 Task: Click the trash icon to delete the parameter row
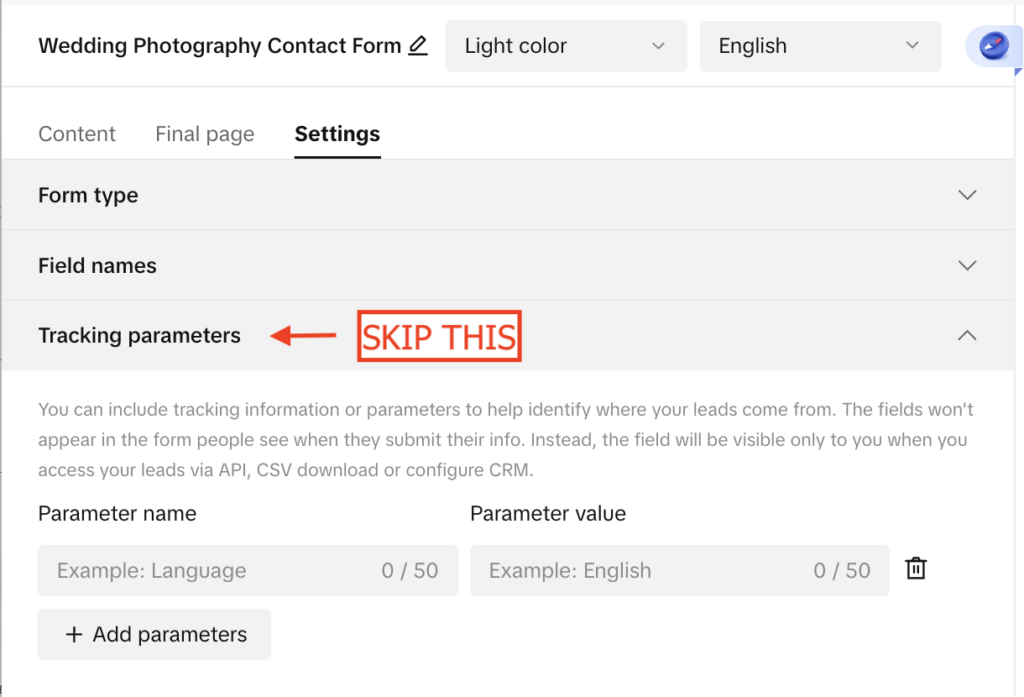click(x=916, y=569)
